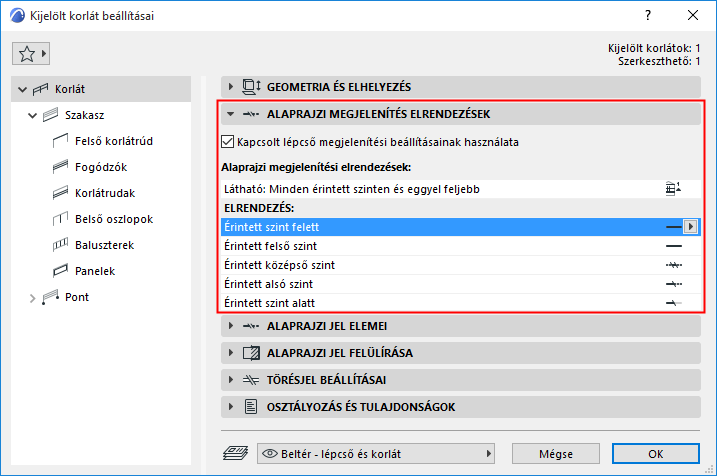717x476 pixels.
Task: Expand the Törésjel beállításai panel
Action: [230, 380]
